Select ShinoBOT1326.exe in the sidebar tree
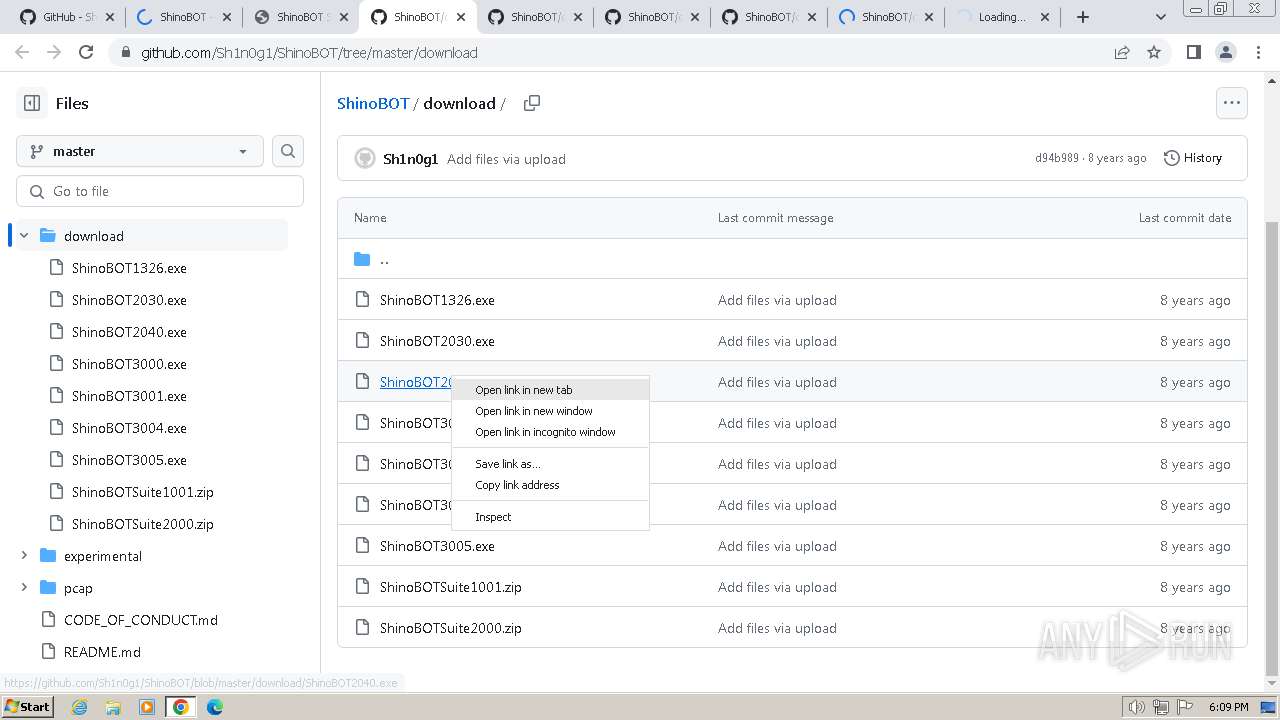1280x720 pixels. point(129,268)
